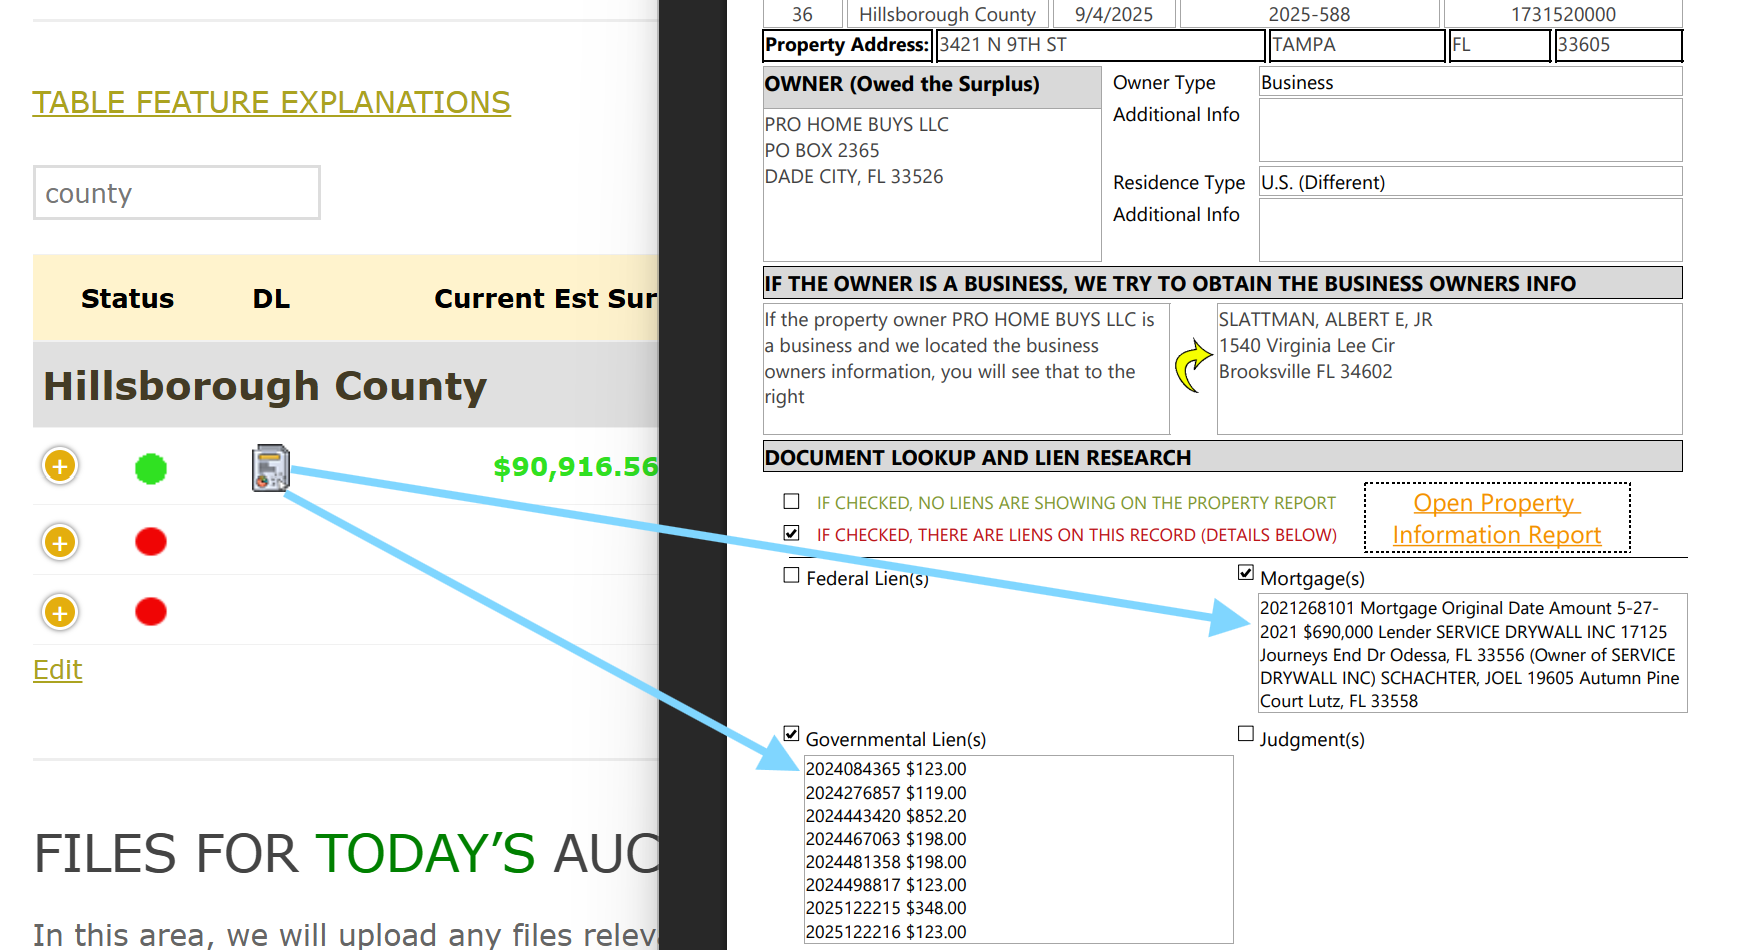Toggle the liens on this record checkbox
Screen dimensions: 1750x950
coord(792,533)
